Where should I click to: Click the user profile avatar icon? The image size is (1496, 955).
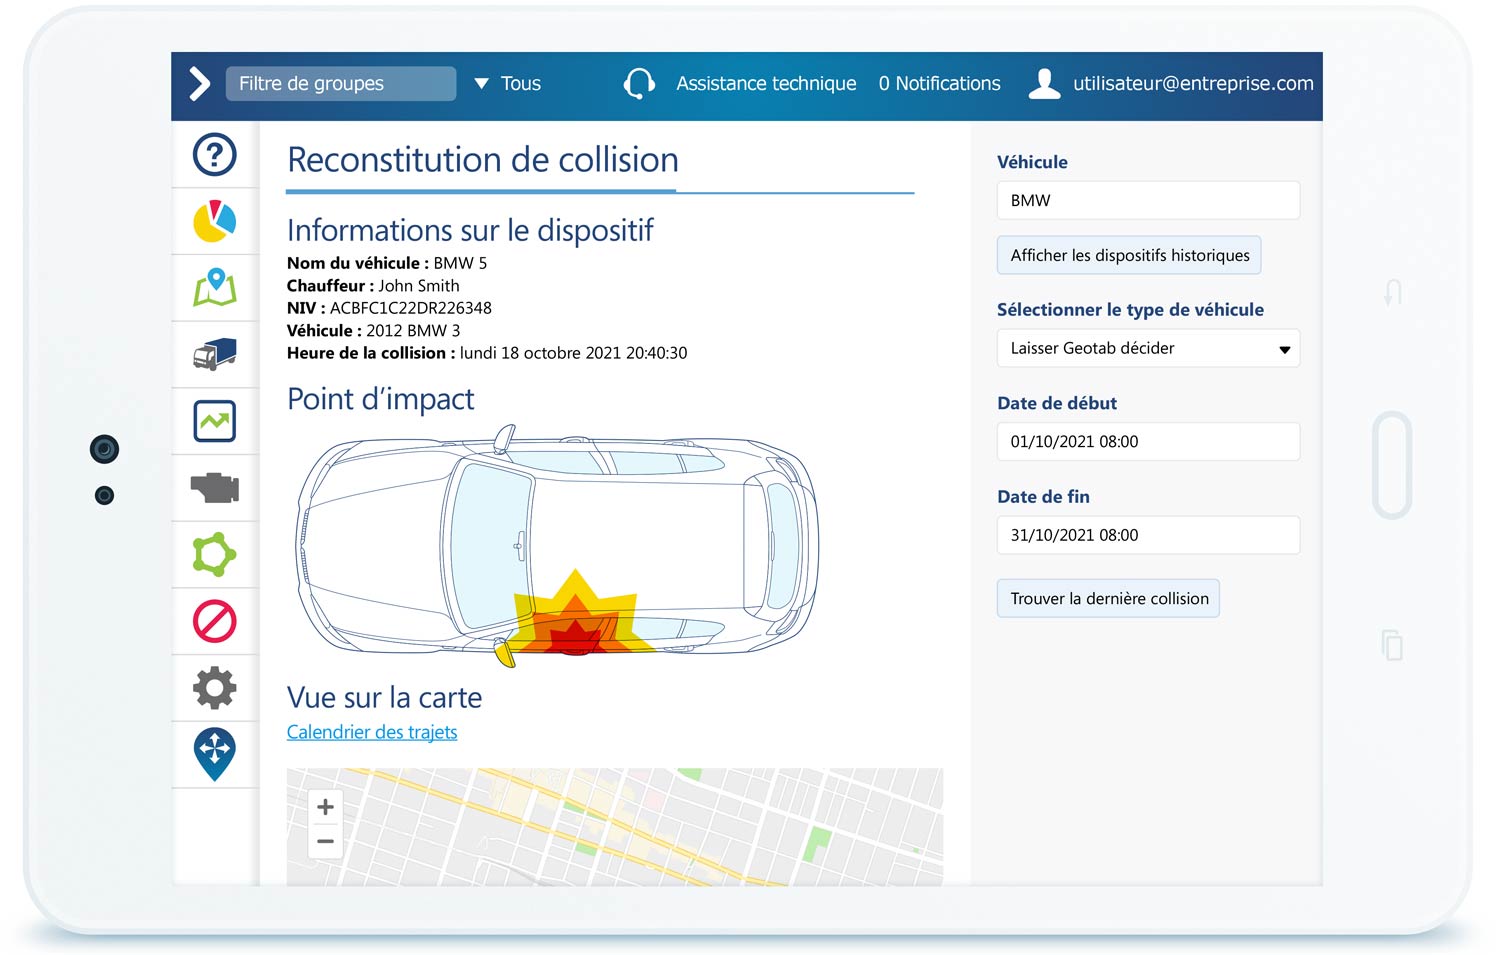[1045, 84]
